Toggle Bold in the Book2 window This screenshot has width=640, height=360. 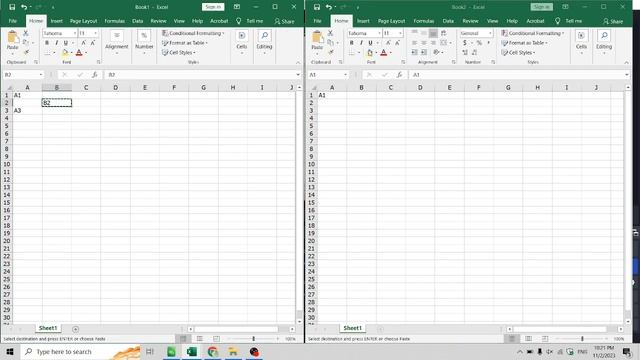click(351, 43)
